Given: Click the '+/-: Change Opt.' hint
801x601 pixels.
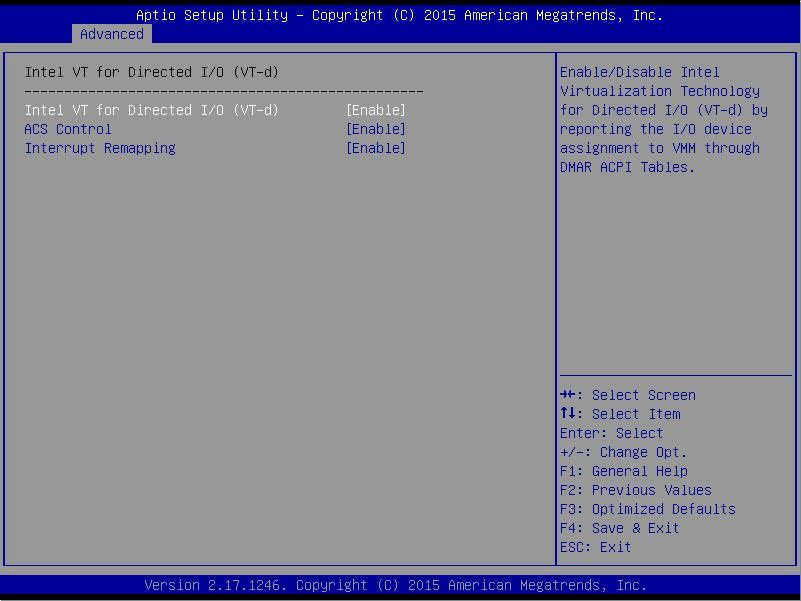Looking at the screenshot, I should pos(624,452).
